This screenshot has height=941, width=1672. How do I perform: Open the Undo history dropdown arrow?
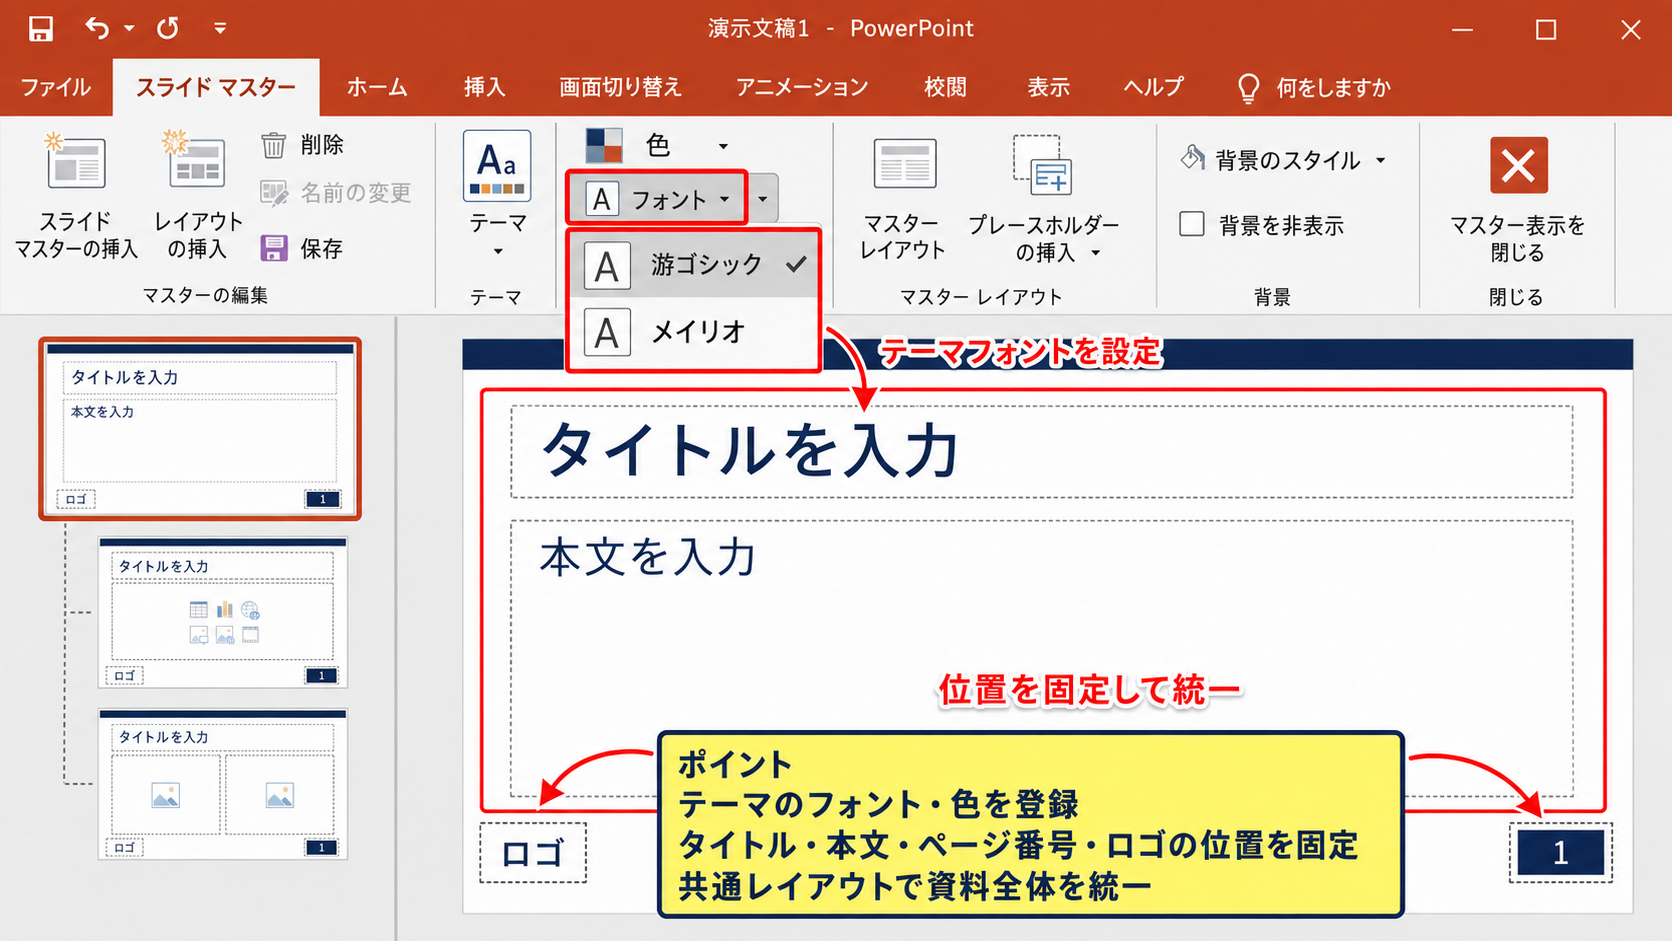129,29
